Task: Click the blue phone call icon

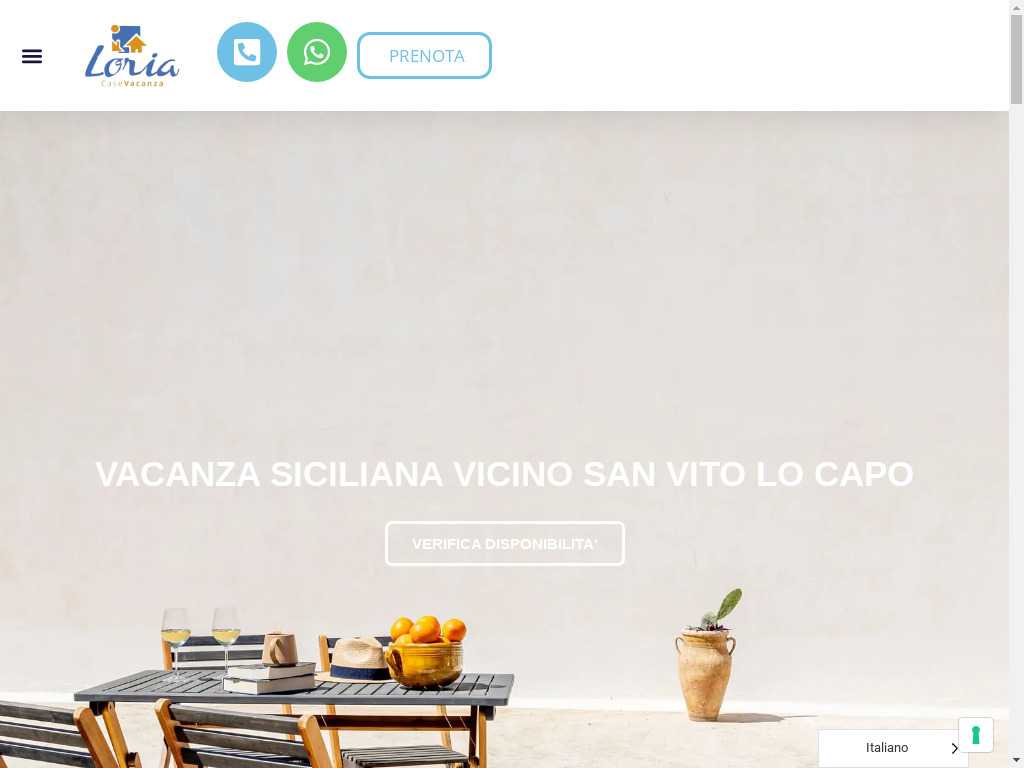Action: point(246,52)
